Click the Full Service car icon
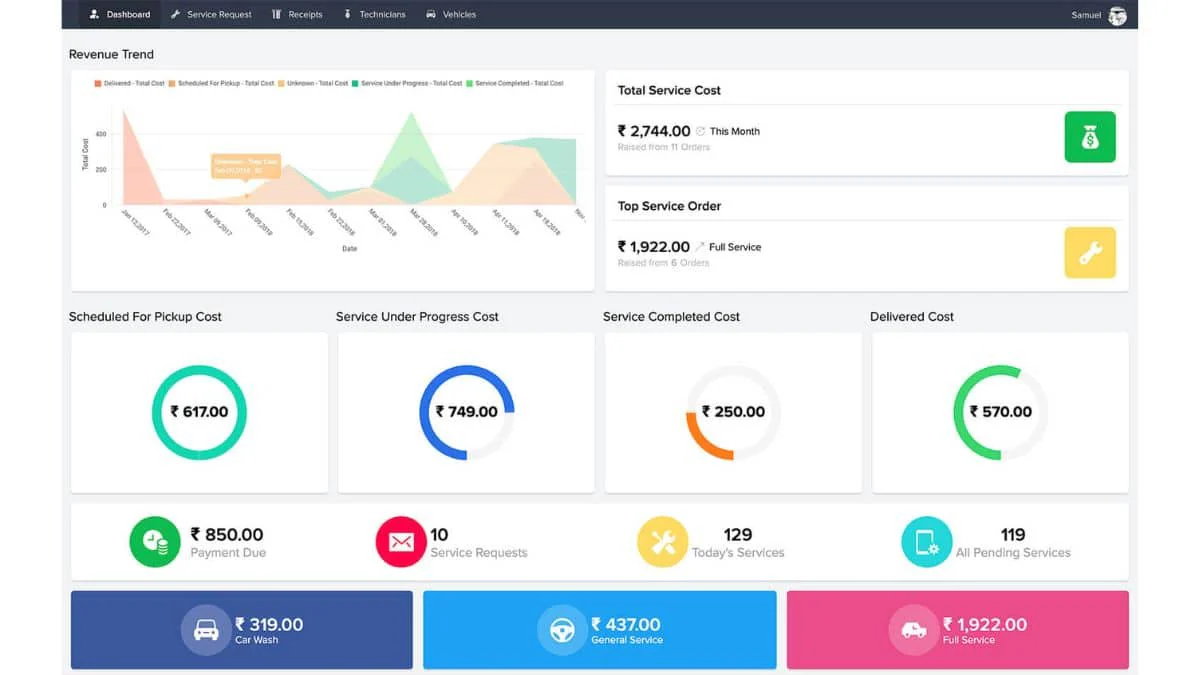 coord(914,630)
